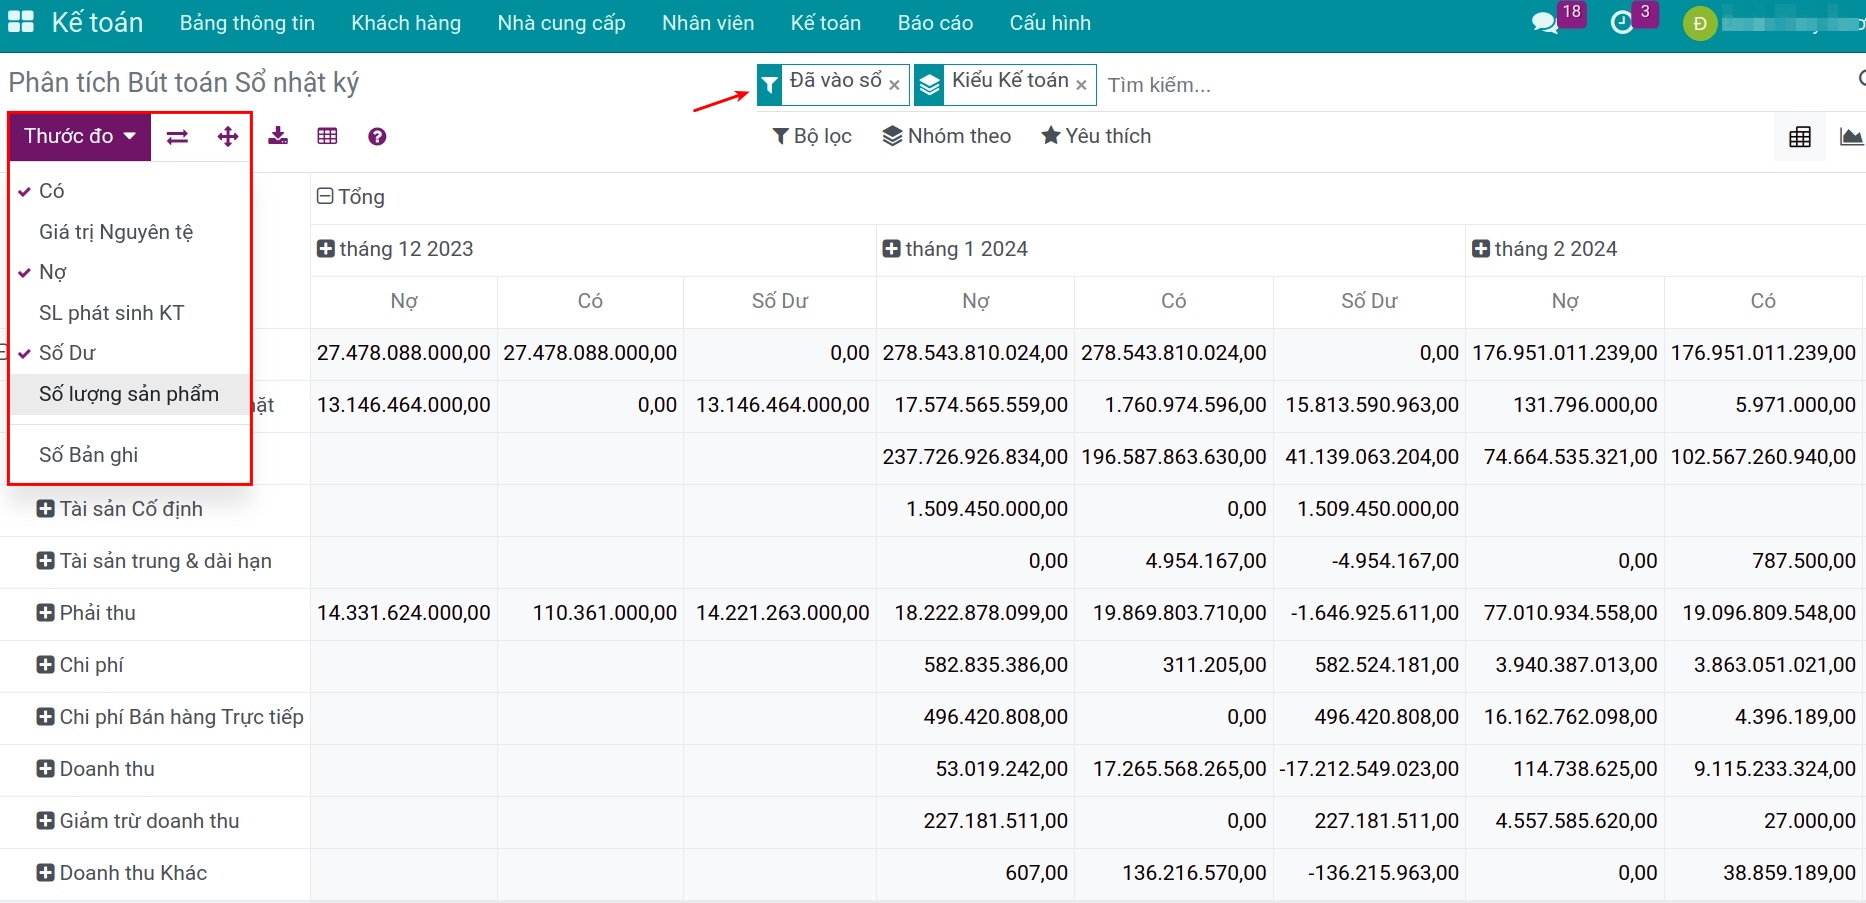Open the Bộ lọc filter options

(812, 136)
